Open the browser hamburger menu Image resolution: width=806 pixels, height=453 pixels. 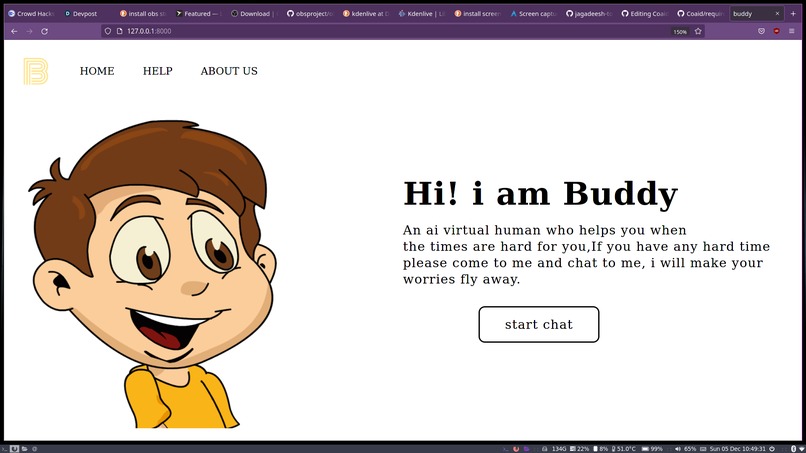point(792,31)
